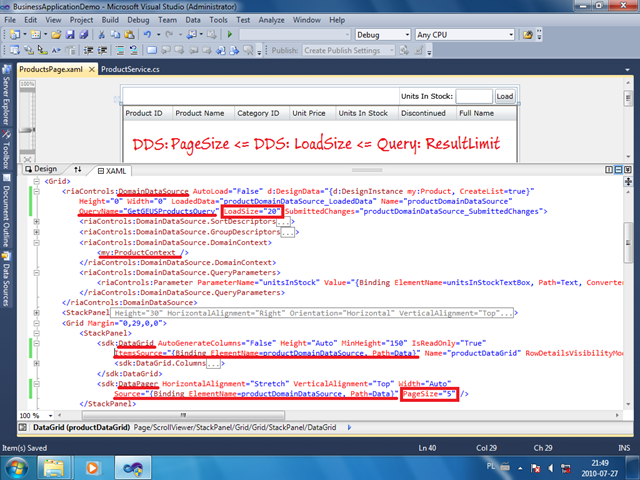Click the Open File folder icon

[56, 35]
